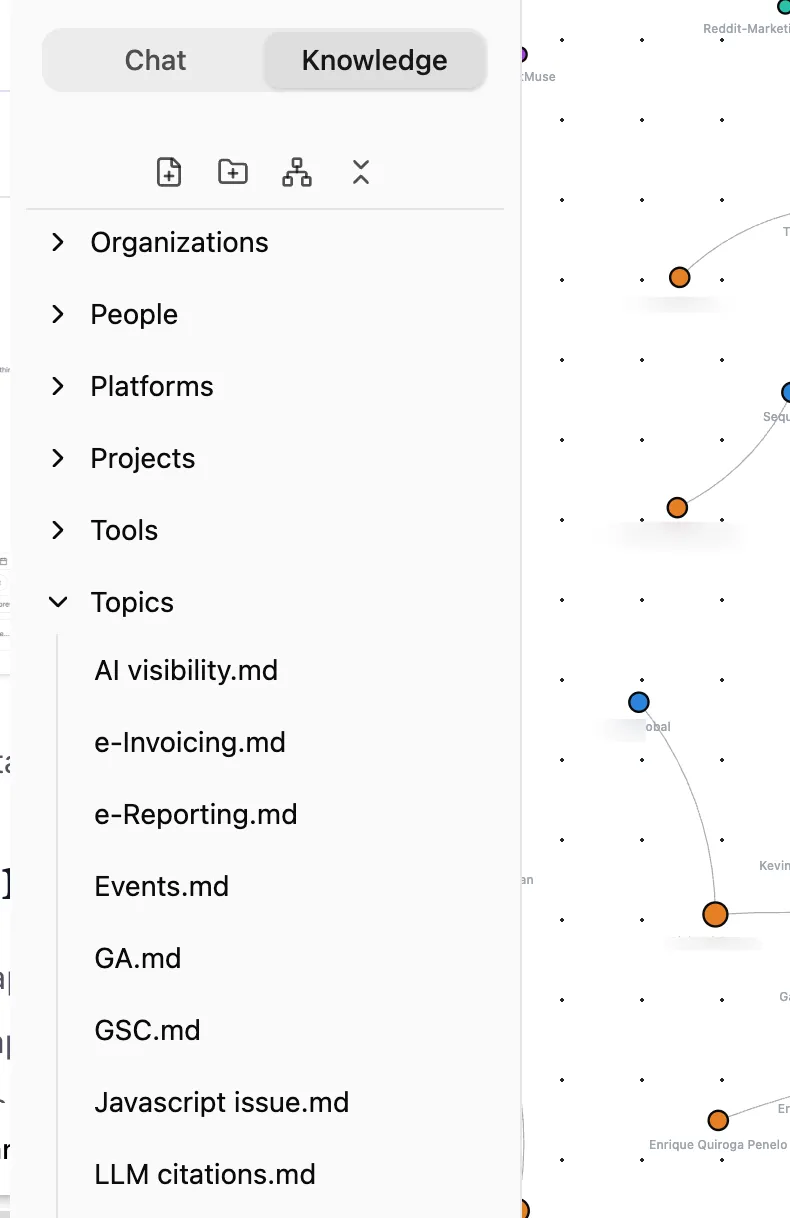Open the graph hierarchy view icon

(x=297, y=172)
